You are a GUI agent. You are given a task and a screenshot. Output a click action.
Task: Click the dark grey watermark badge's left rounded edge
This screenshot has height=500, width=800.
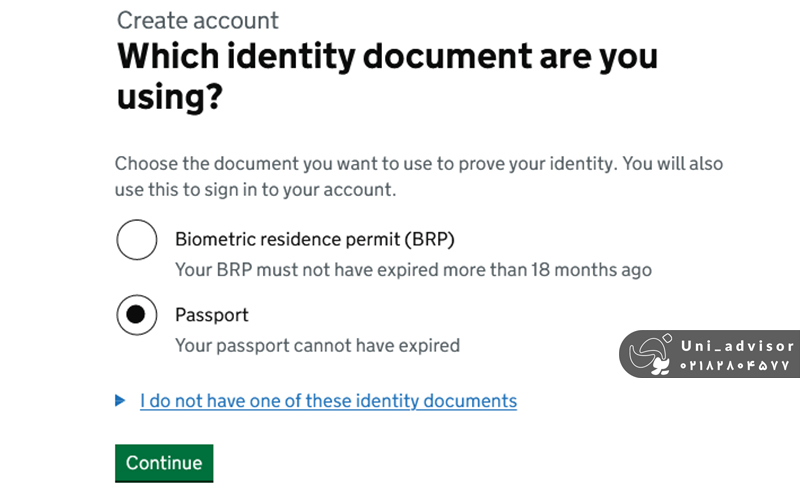click(626, 354)
